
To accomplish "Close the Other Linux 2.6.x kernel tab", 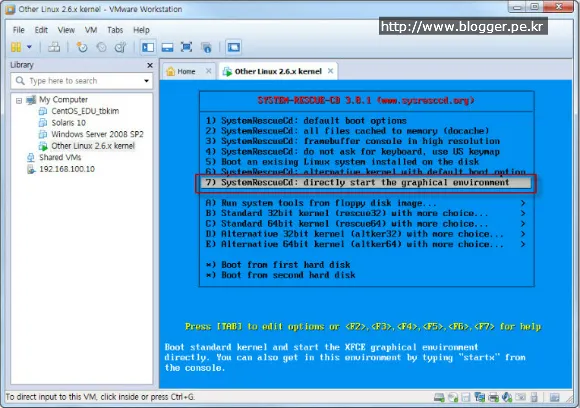I will [331, 71].
